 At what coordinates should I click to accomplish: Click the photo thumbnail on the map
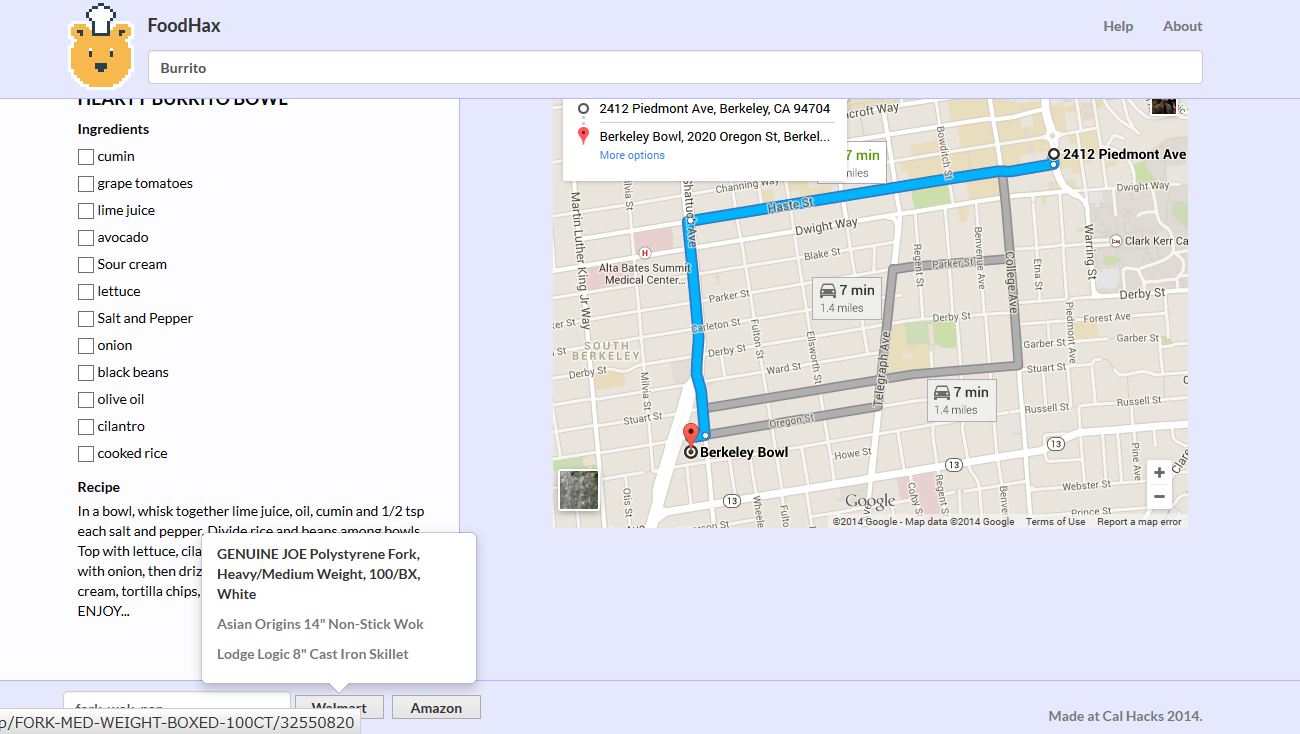coord(1163,106)
